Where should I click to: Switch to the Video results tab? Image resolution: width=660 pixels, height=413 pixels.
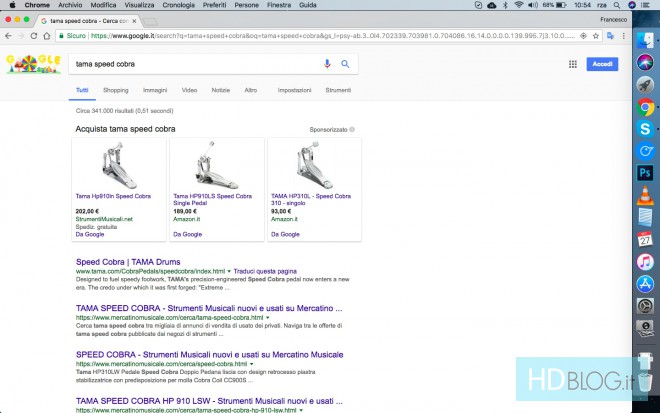(x=189, y=90)
